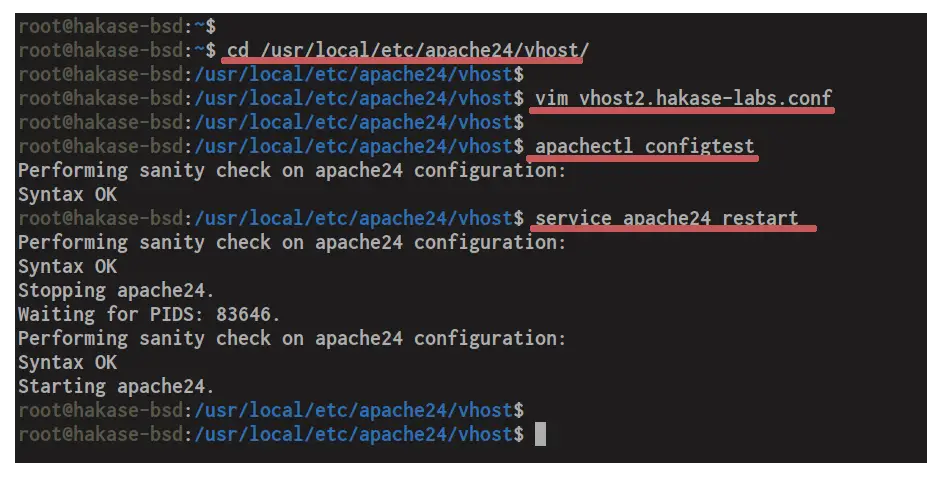Click the first 'Performing sanity check' line
This screenshot has width=943, height=478.
292,170
